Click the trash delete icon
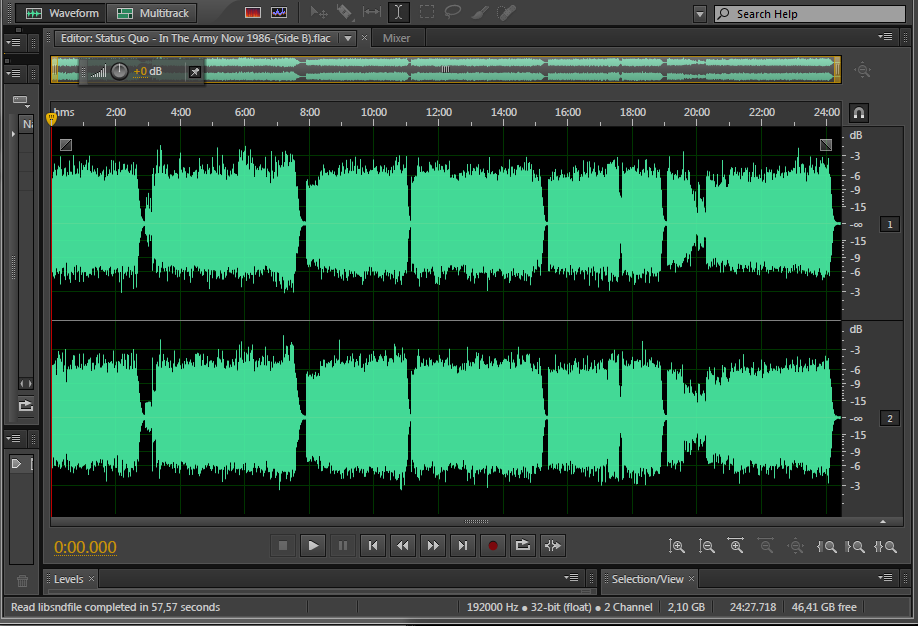This screenshot has width=918, height=626. click(22, 581)
